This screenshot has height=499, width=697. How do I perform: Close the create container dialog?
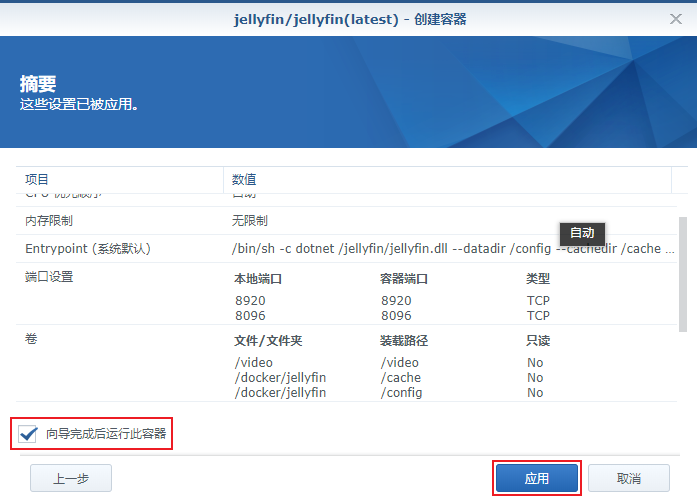coord(676,18)
